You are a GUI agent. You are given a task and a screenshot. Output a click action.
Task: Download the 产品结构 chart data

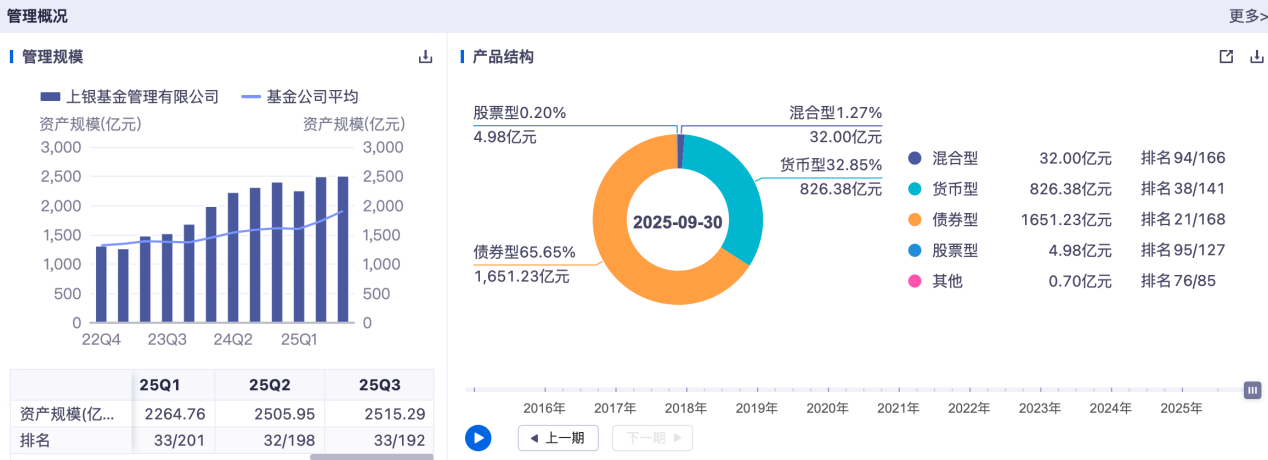(x=1257, y=57)
